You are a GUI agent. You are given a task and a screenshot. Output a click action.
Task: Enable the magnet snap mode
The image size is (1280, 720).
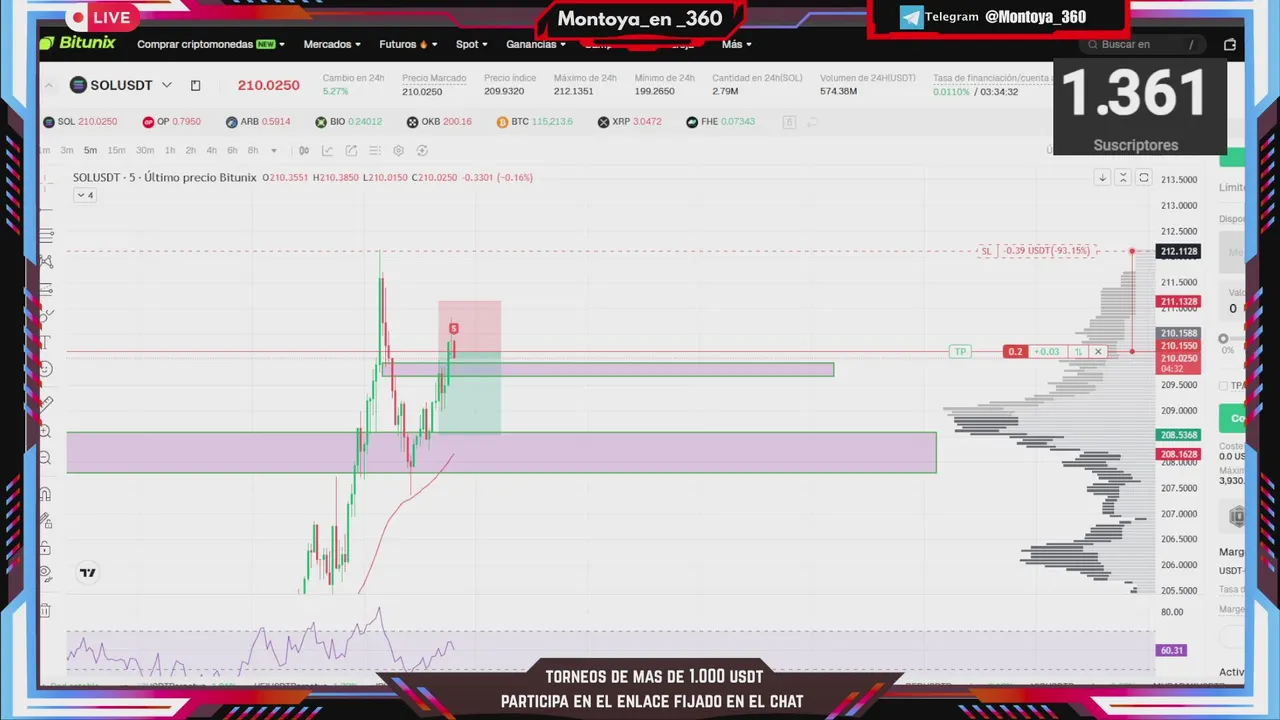(x=46, y=494)
